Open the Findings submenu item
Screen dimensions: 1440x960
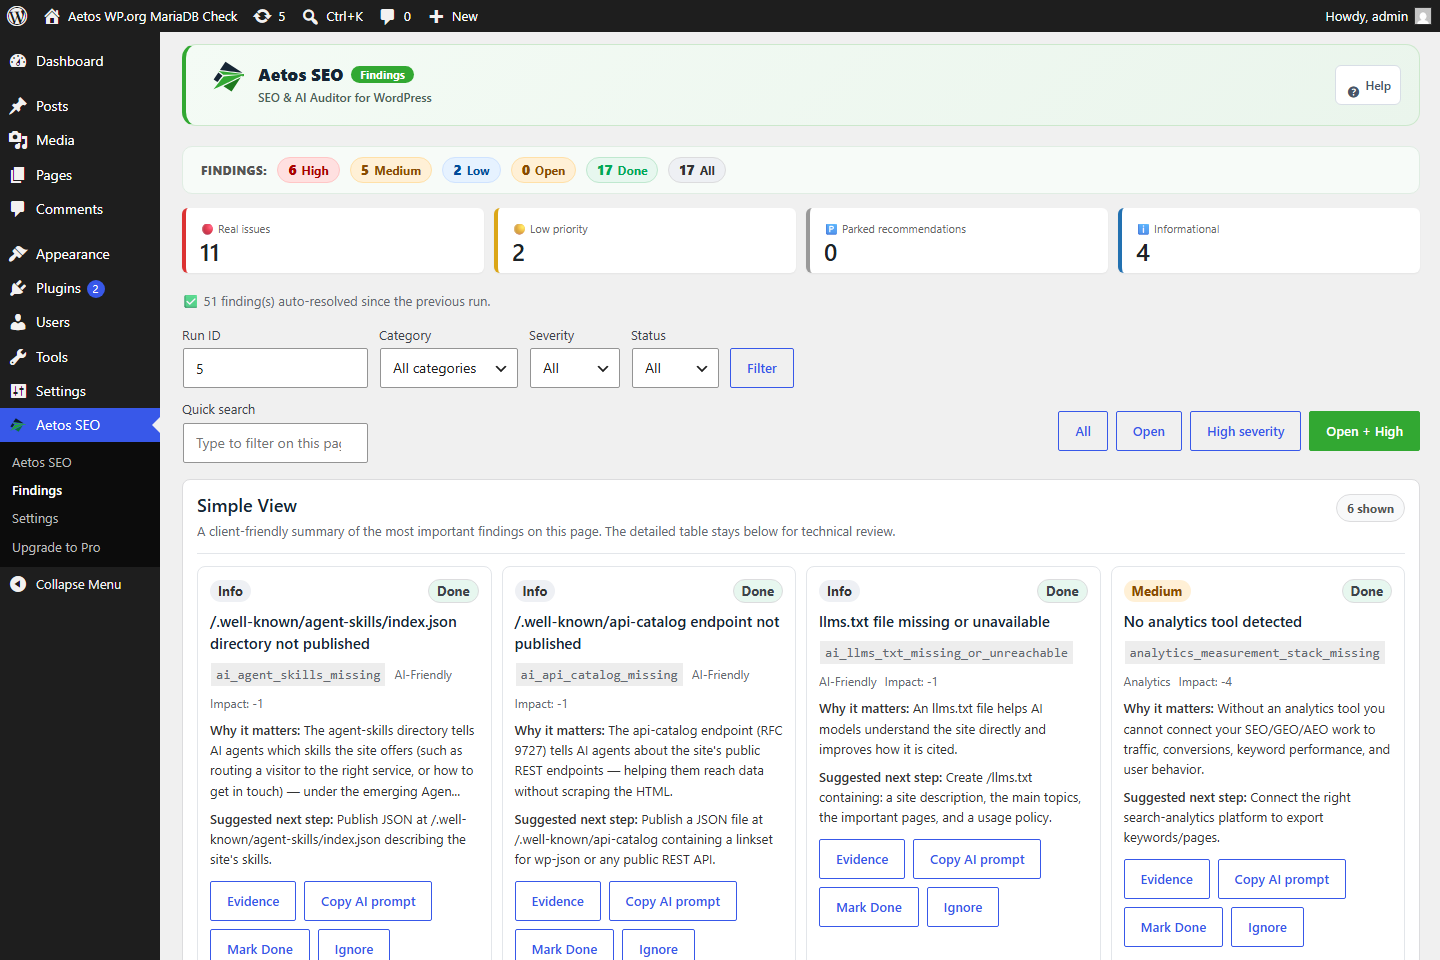[37, 490]
